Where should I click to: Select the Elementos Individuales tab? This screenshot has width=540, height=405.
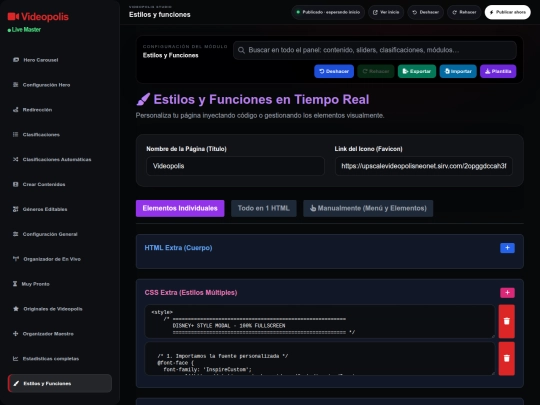pos(180,208)
